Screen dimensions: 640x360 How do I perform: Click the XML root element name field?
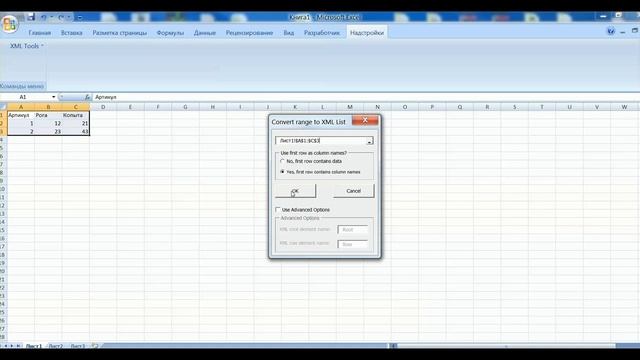(353, 230)
